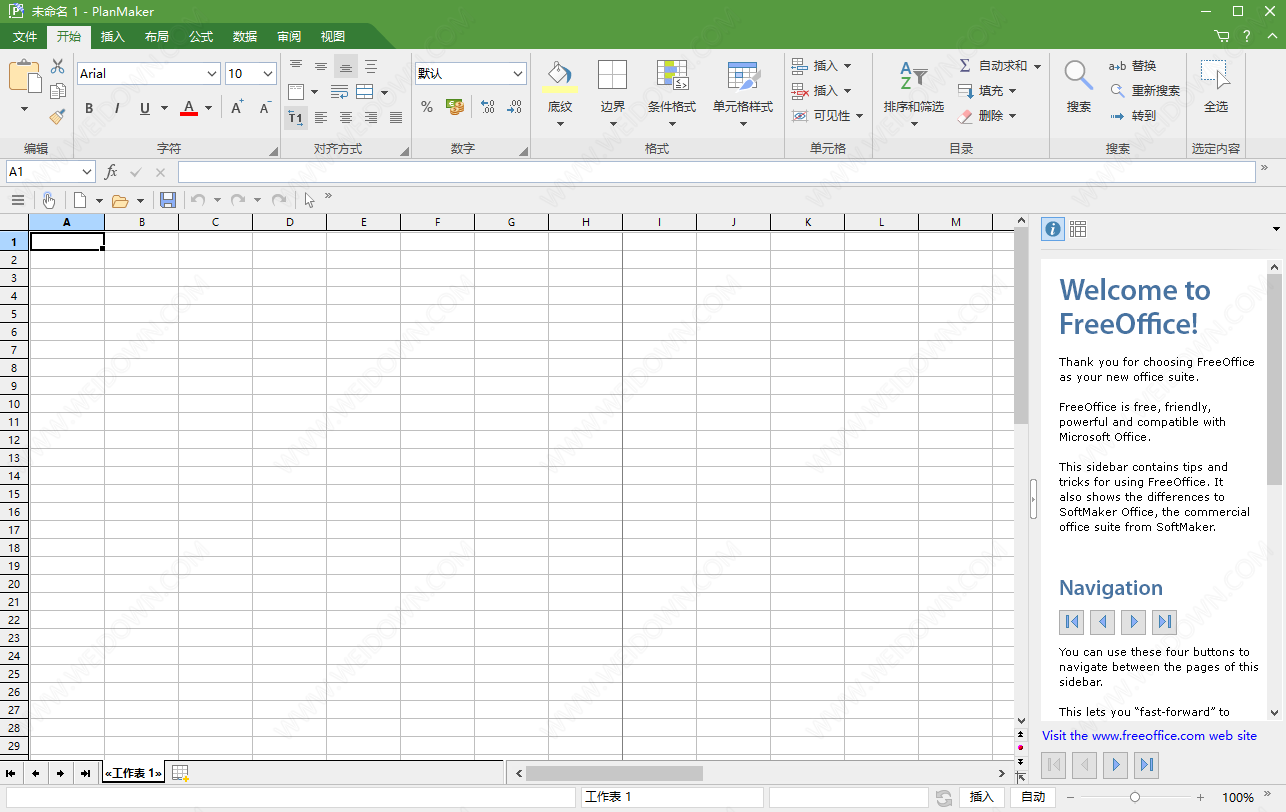Set horizontal alignment to center
Image resolution: width=1286 pixels, height=812 pixels.
[346, 118]
